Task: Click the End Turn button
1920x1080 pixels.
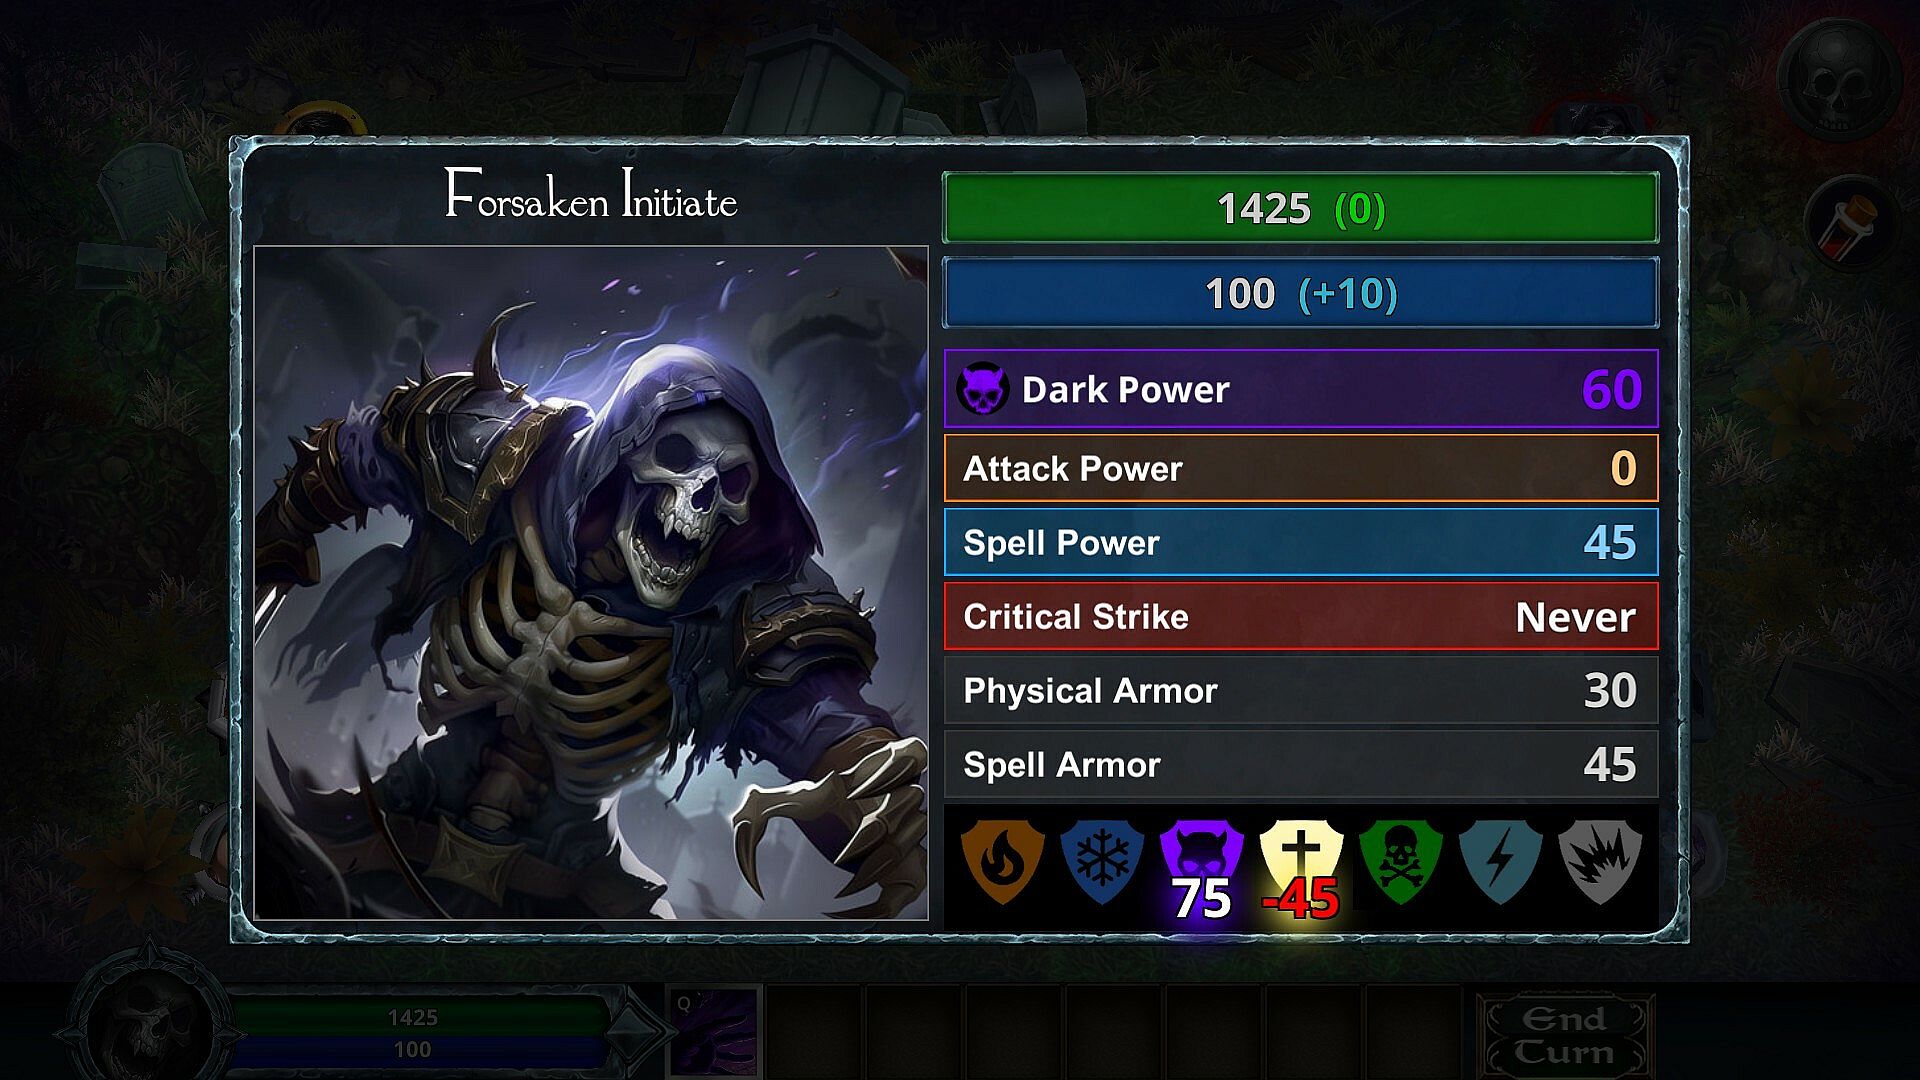Action: click(x=1565, y=1036)
